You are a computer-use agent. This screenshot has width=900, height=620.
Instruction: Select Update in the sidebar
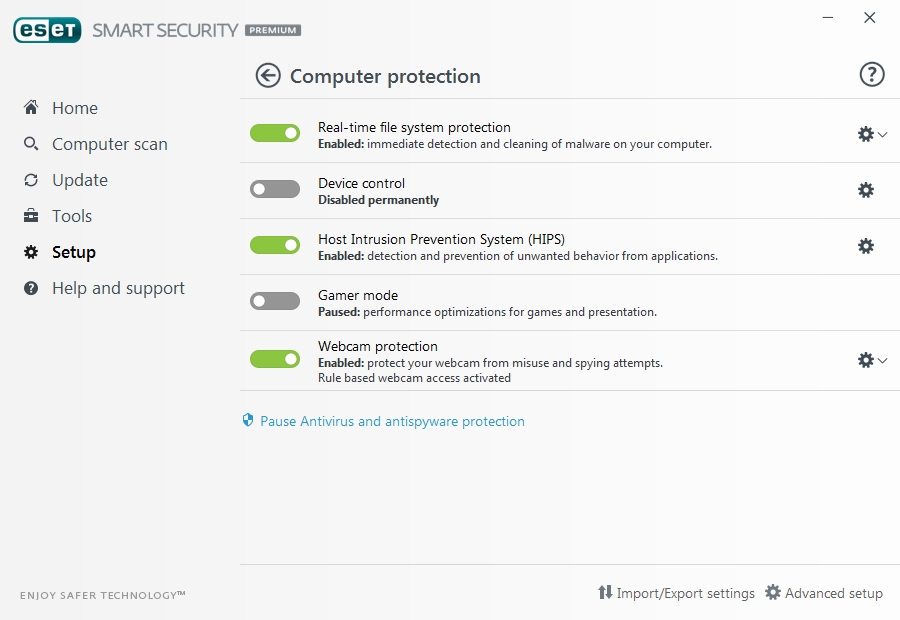tap(79, 180)
